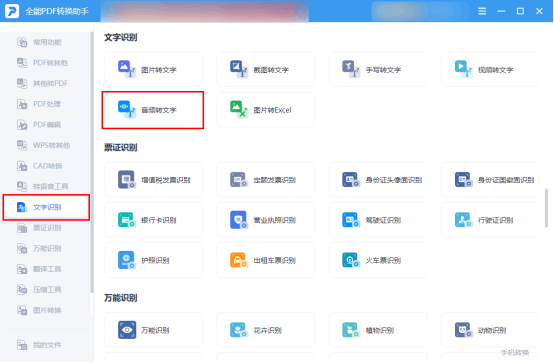Open the PDF处理 sidebar section
This screenshot has height=363, width=554.
pyautogui.click(x=46, y=104)
